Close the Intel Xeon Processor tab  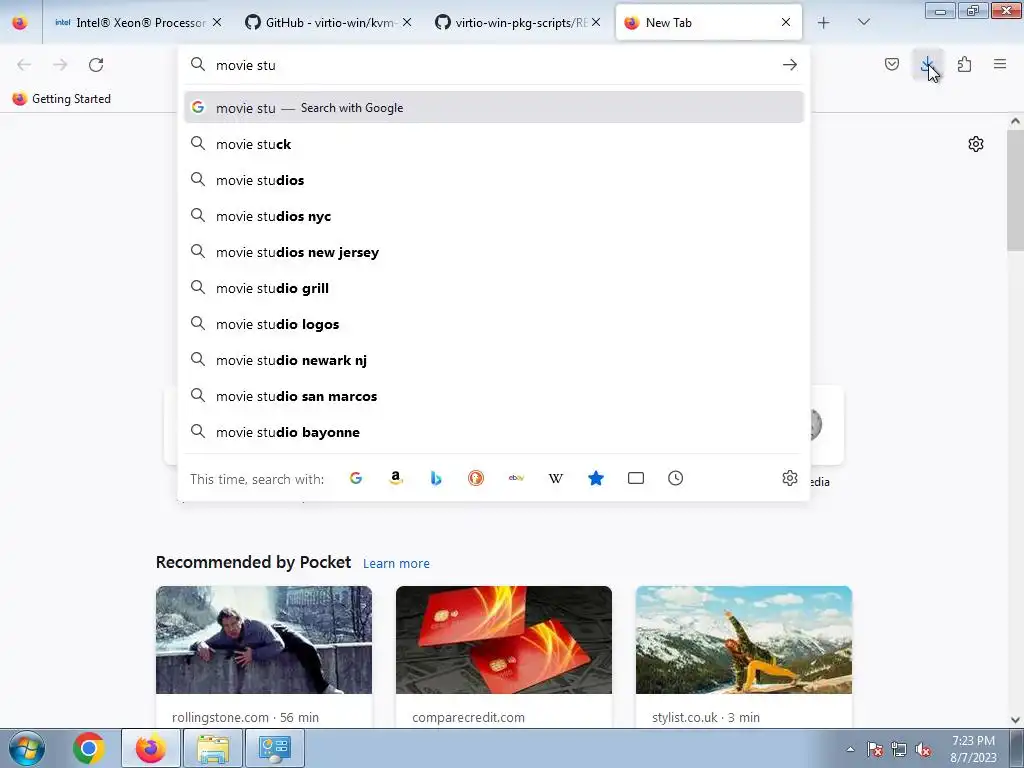(x=217, y=22)
